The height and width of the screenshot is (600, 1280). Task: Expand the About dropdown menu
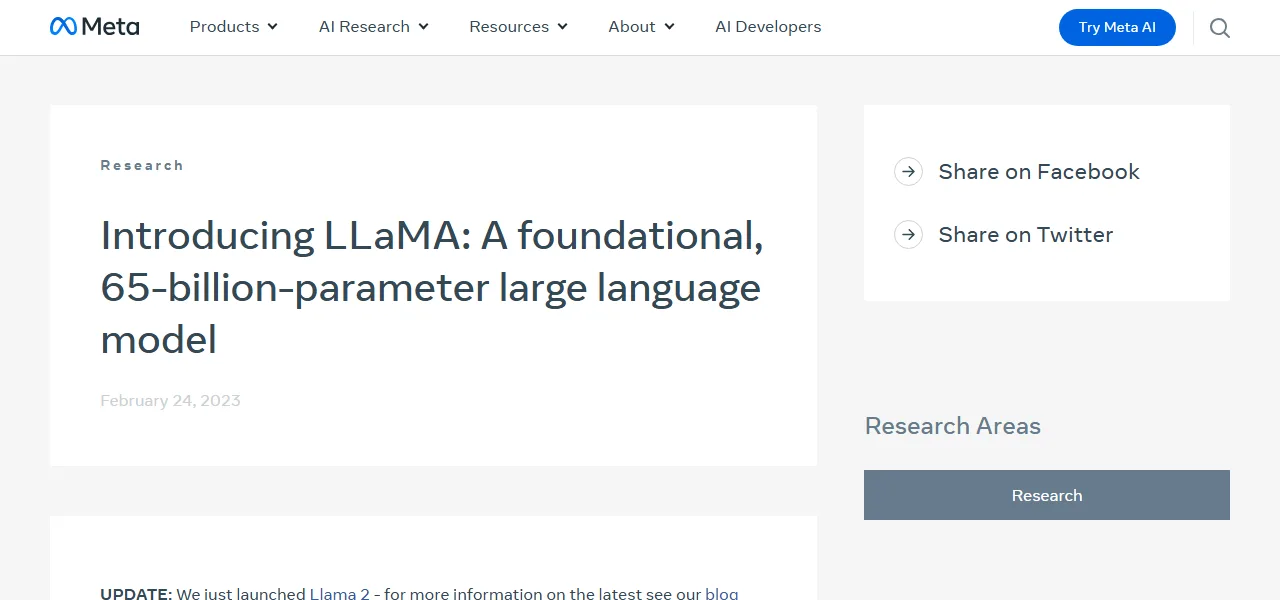(x=642, y=27)
